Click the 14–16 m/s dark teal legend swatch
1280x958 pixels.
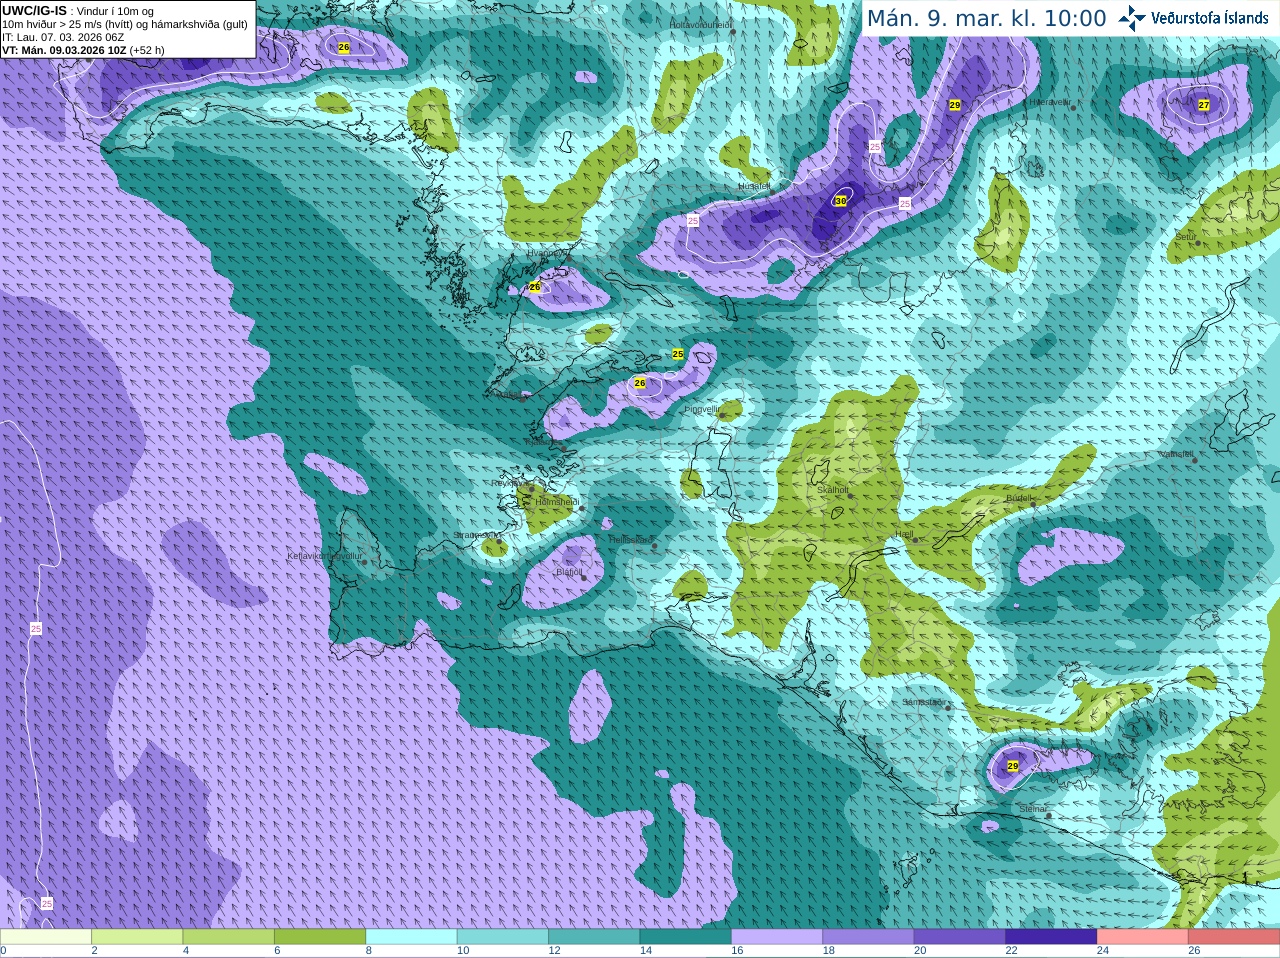(686, 937)
